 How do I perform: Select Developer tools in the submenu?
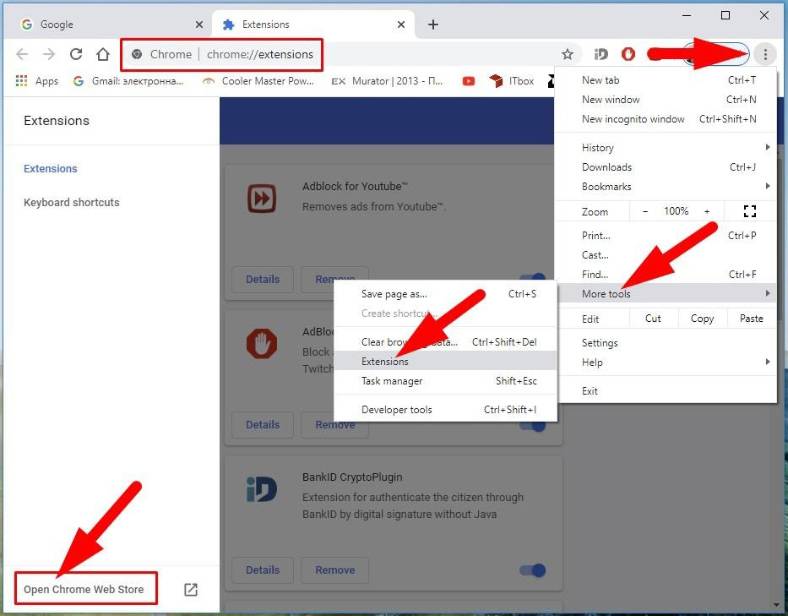point(445,409)
